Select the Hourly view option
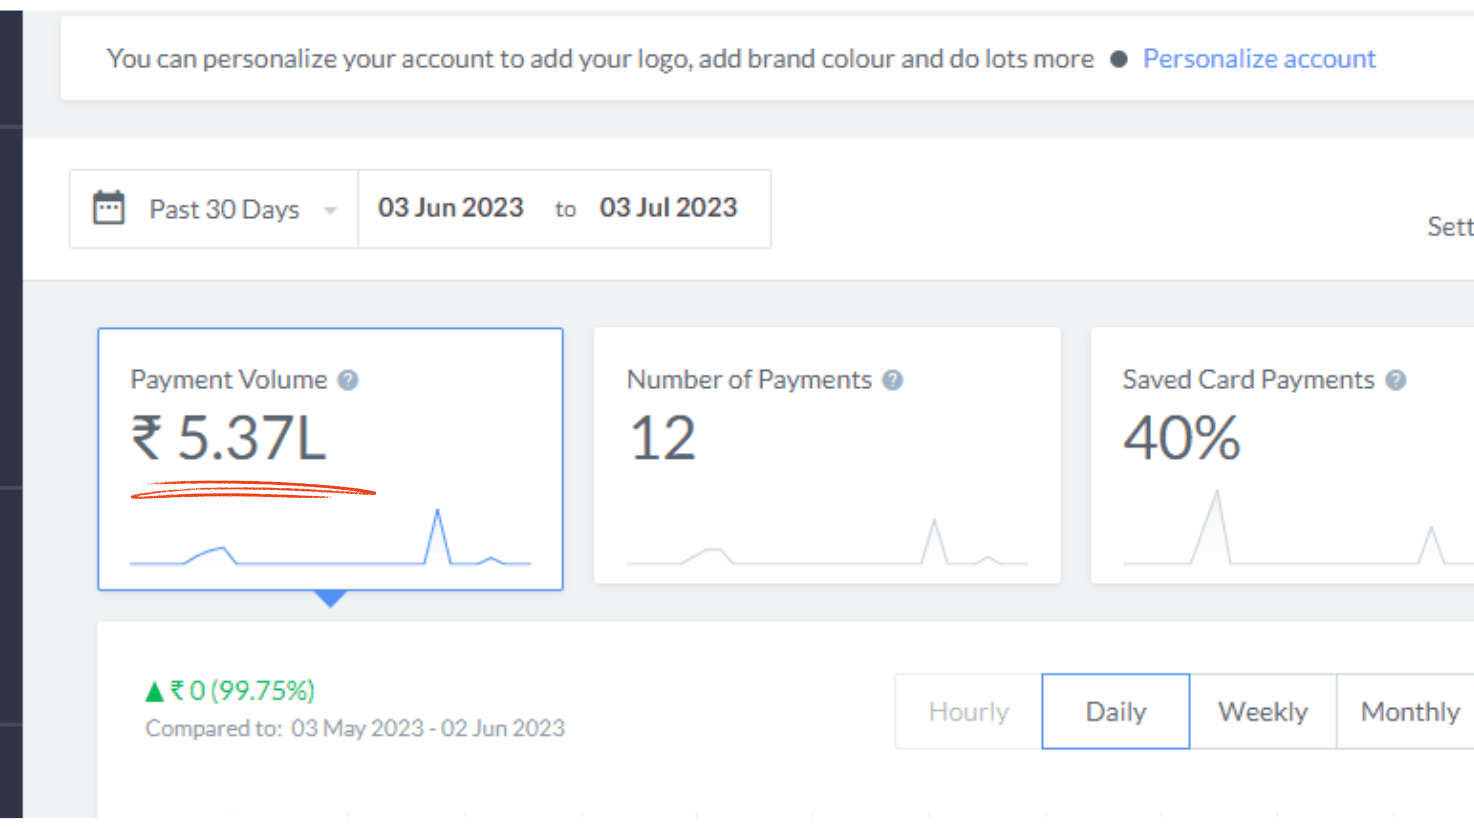Viewport: 1474px width, 829px height. coord(968,712)
